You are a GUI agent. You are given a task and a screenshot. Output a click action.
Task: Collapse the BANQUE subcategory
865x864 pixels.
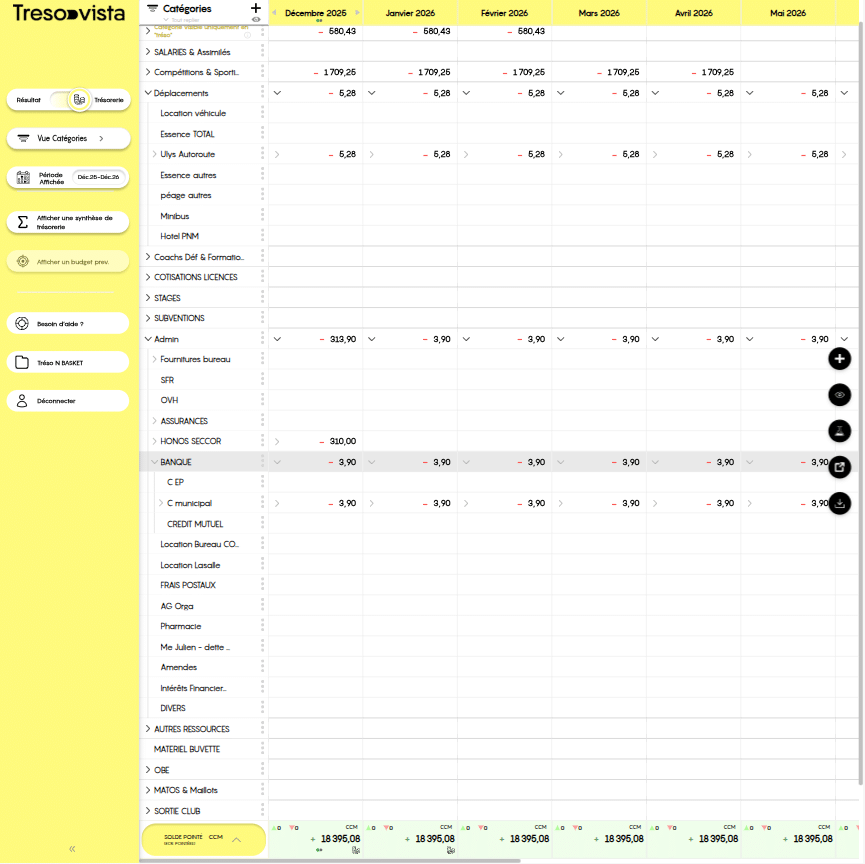pyautogui.click(x=154, y=462)
